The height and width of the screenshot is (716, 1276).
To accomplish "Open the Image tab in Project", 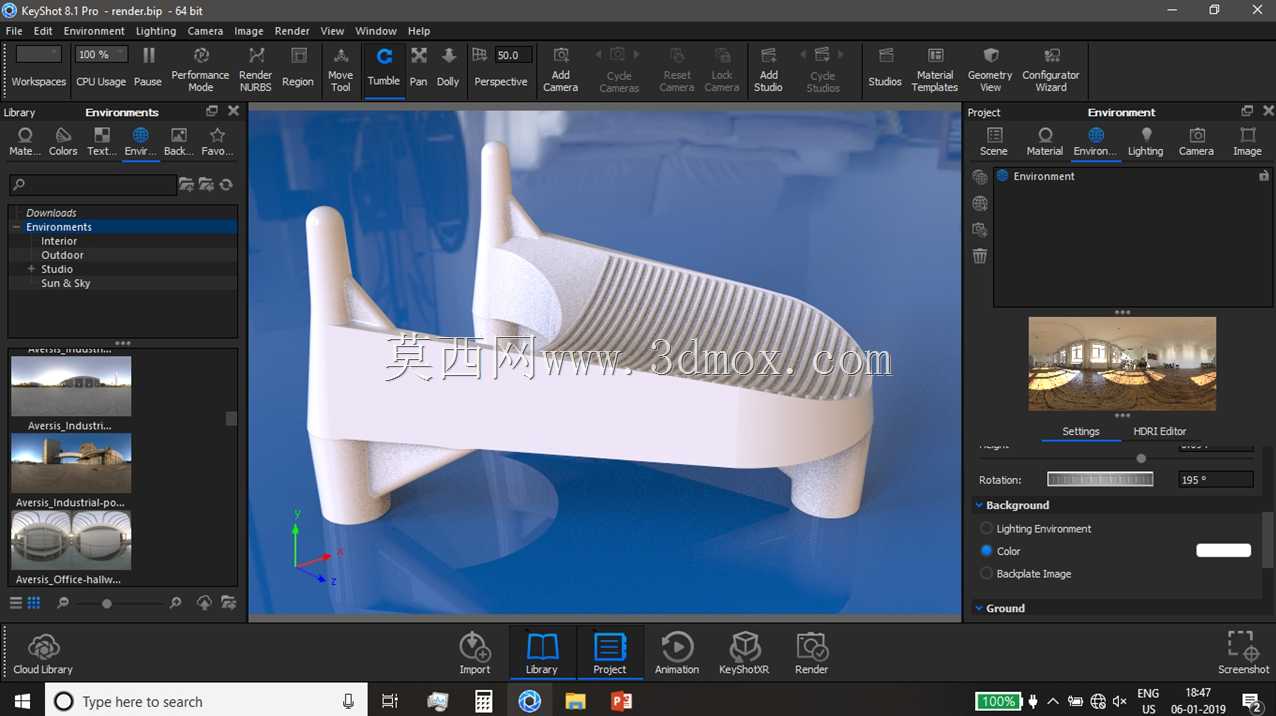I will tap(1247, 141).
